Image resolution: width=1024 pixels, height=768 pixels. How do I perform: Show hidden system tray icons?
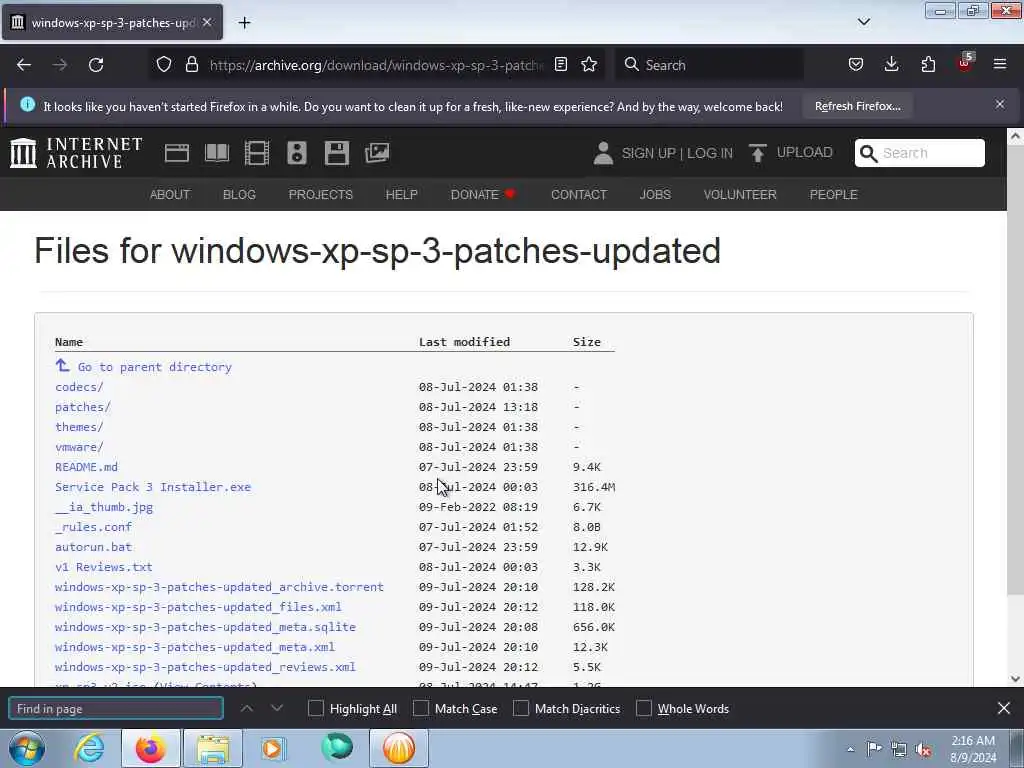850,749
